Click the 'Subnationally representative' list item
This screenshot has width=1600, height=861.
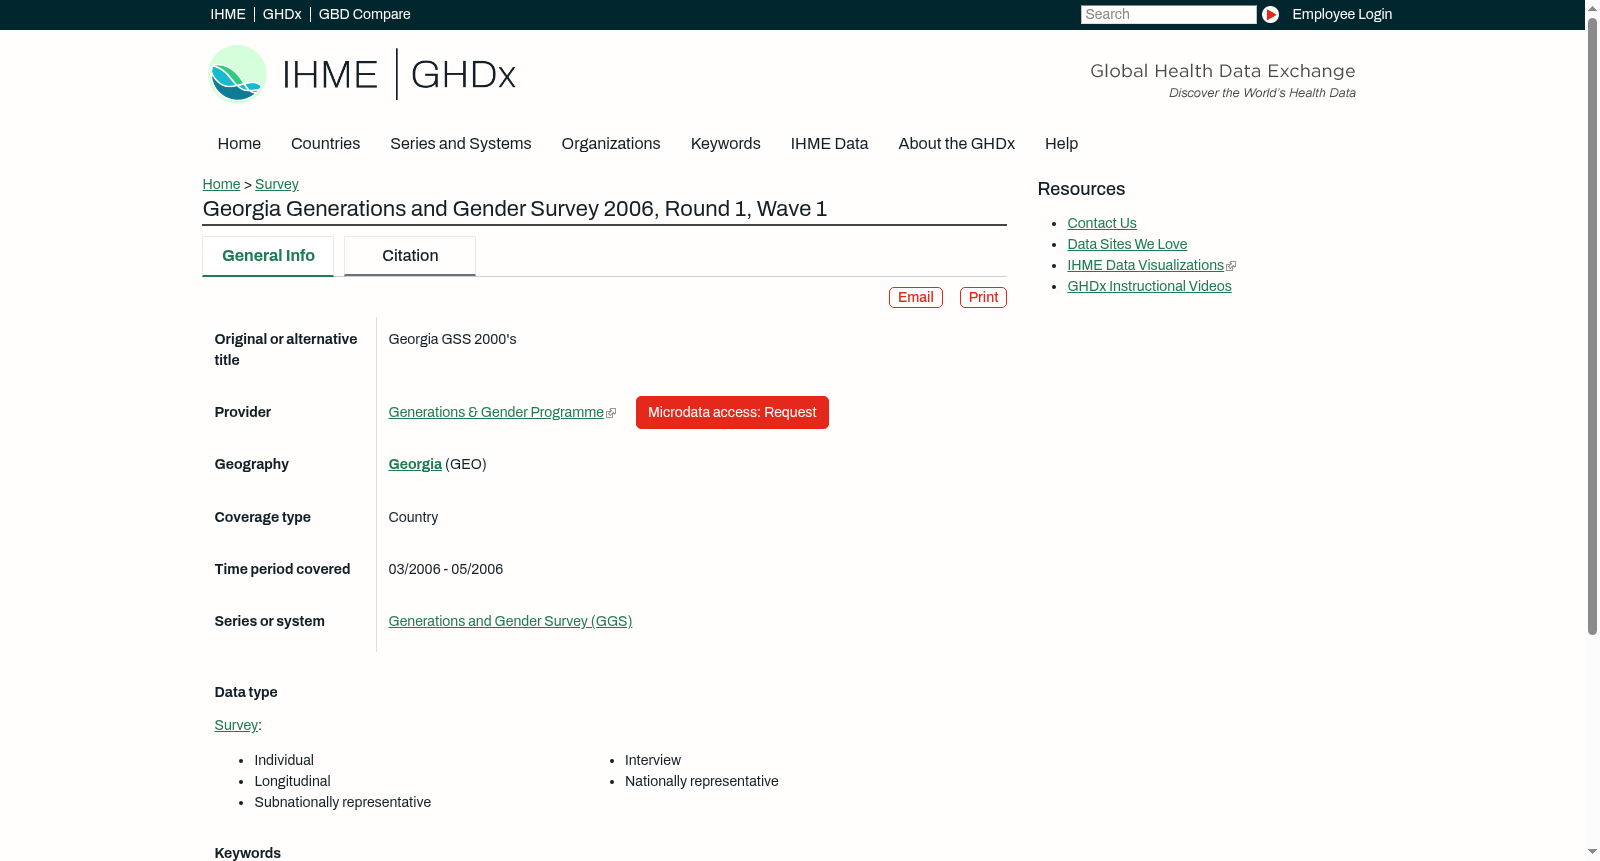point(343,802)
